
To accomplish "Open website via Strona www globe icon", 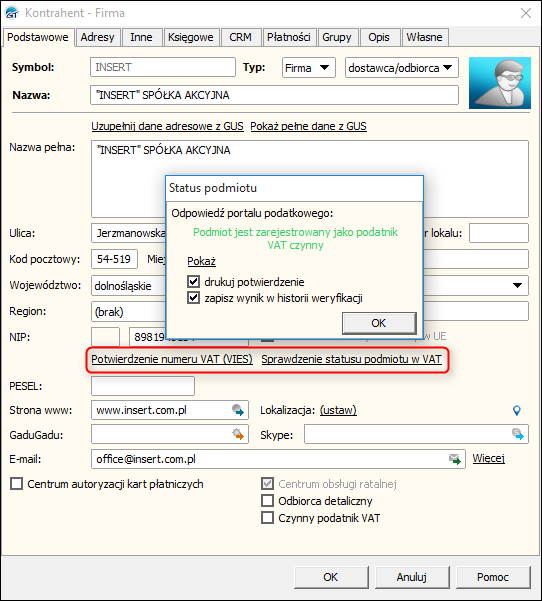I will [238, 411].
